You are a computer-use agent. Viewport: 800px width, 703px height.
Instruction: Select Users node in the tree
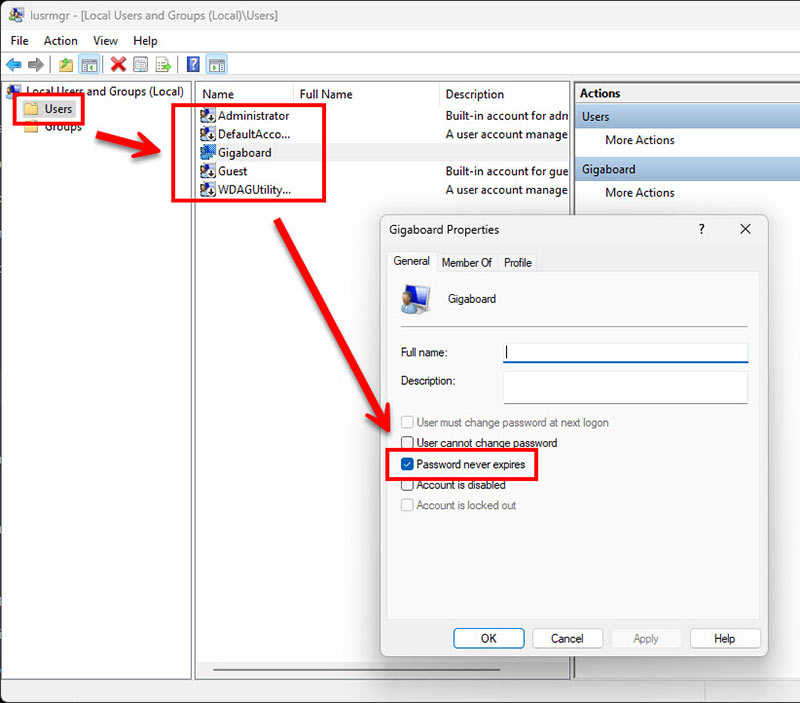pyautogui.click(x=58, y=109)
